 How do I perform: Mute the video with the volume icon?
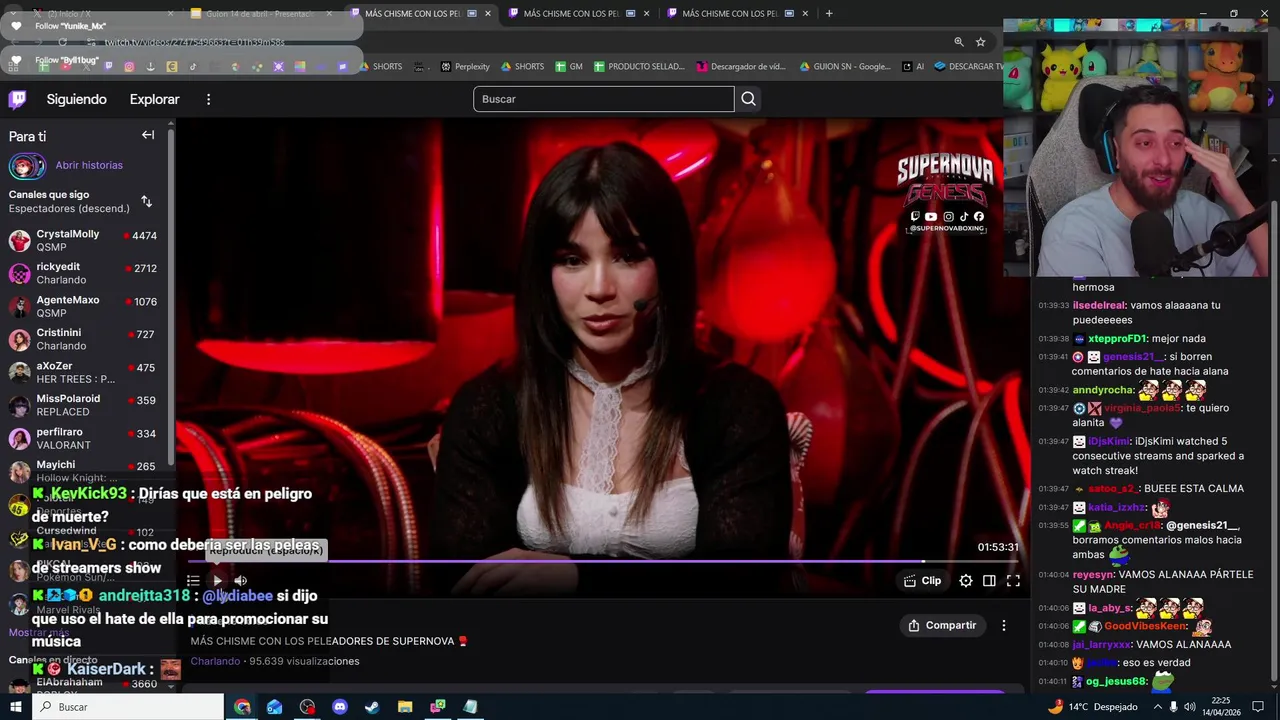pos(241,580)
